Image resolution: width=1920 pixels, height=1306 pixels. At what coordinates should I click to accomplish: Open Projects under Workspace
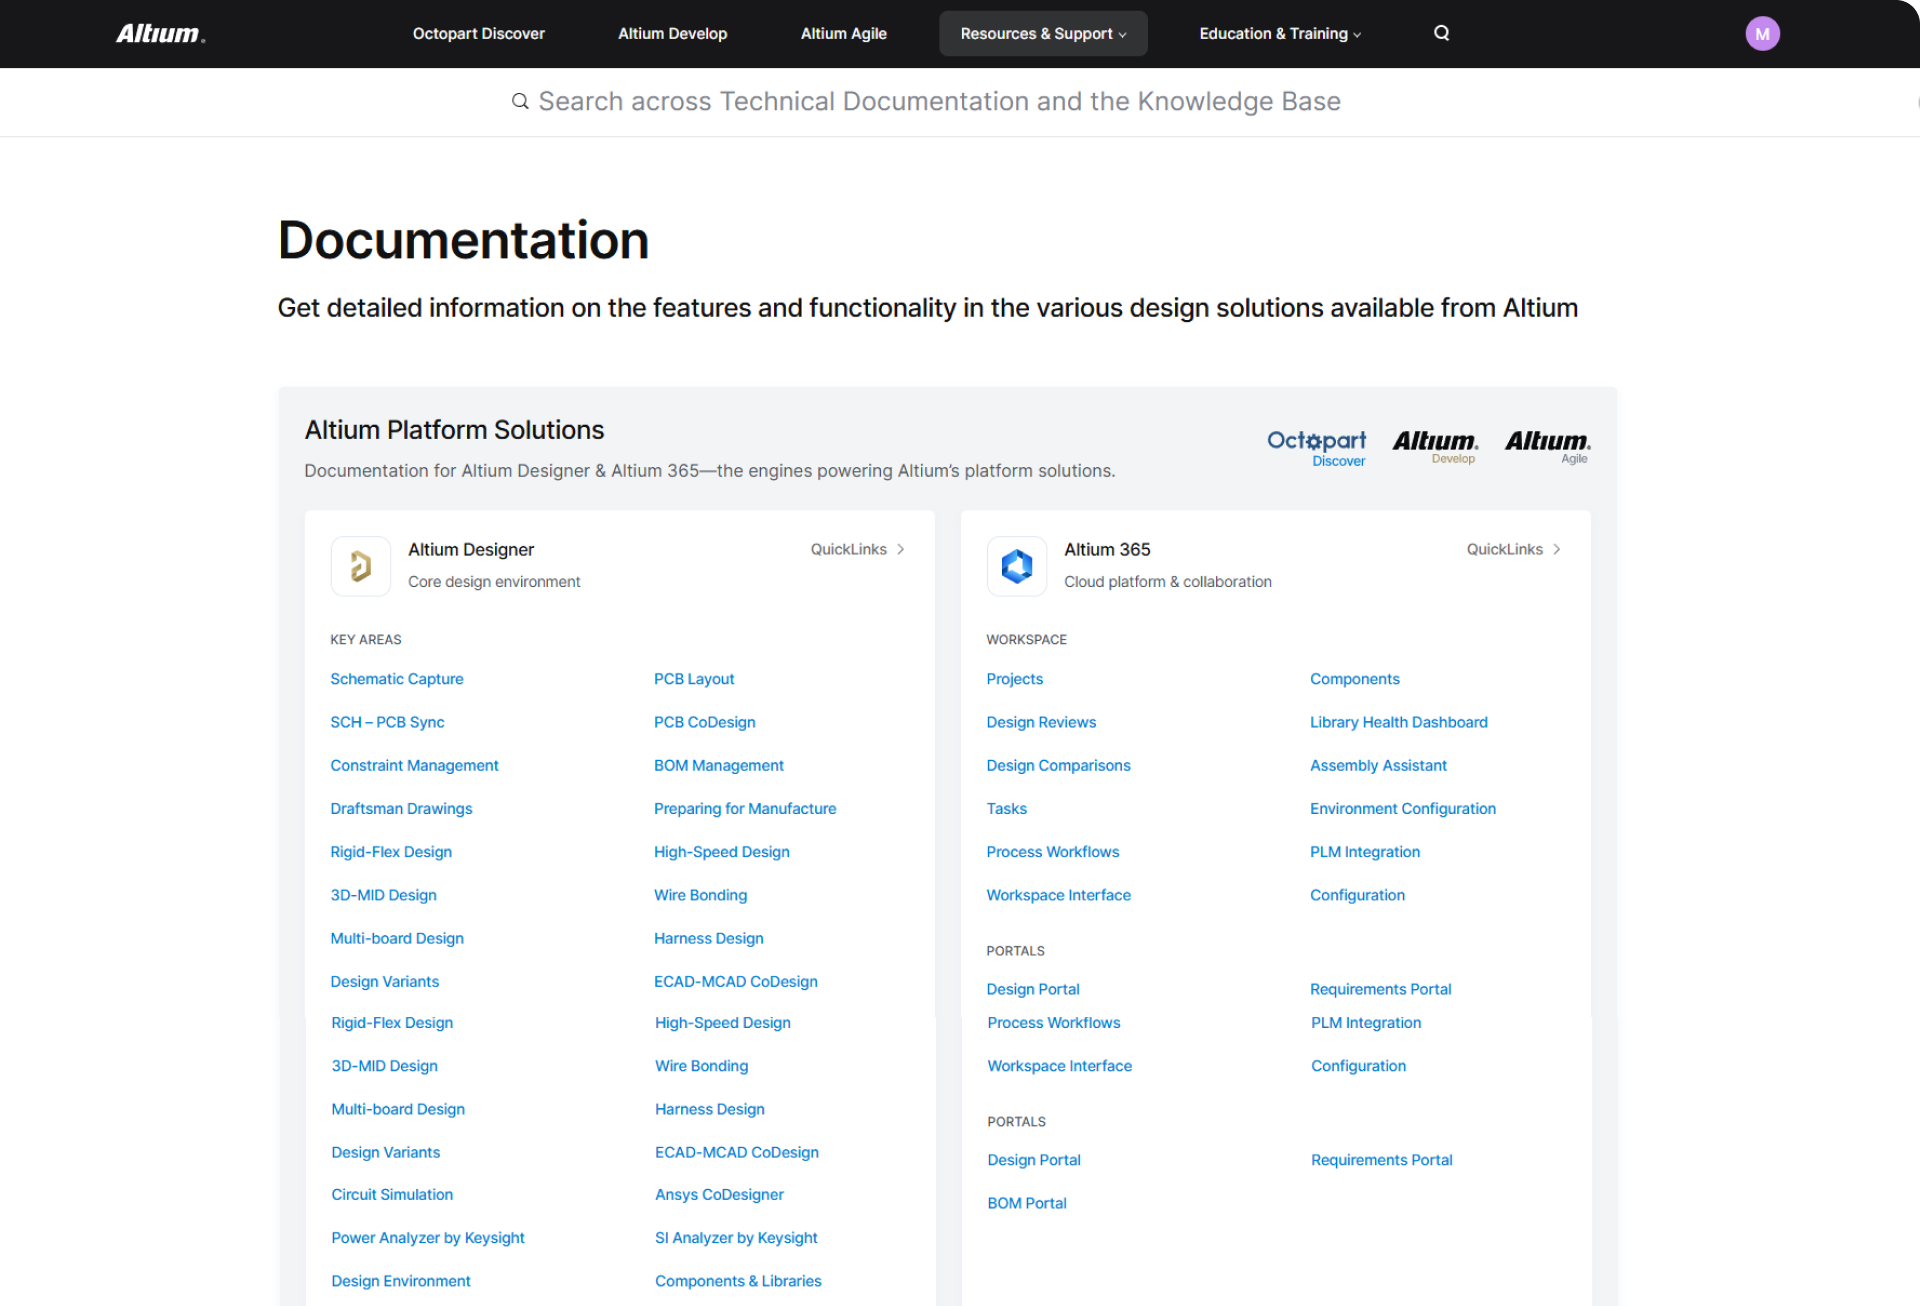click(1014, 679)
